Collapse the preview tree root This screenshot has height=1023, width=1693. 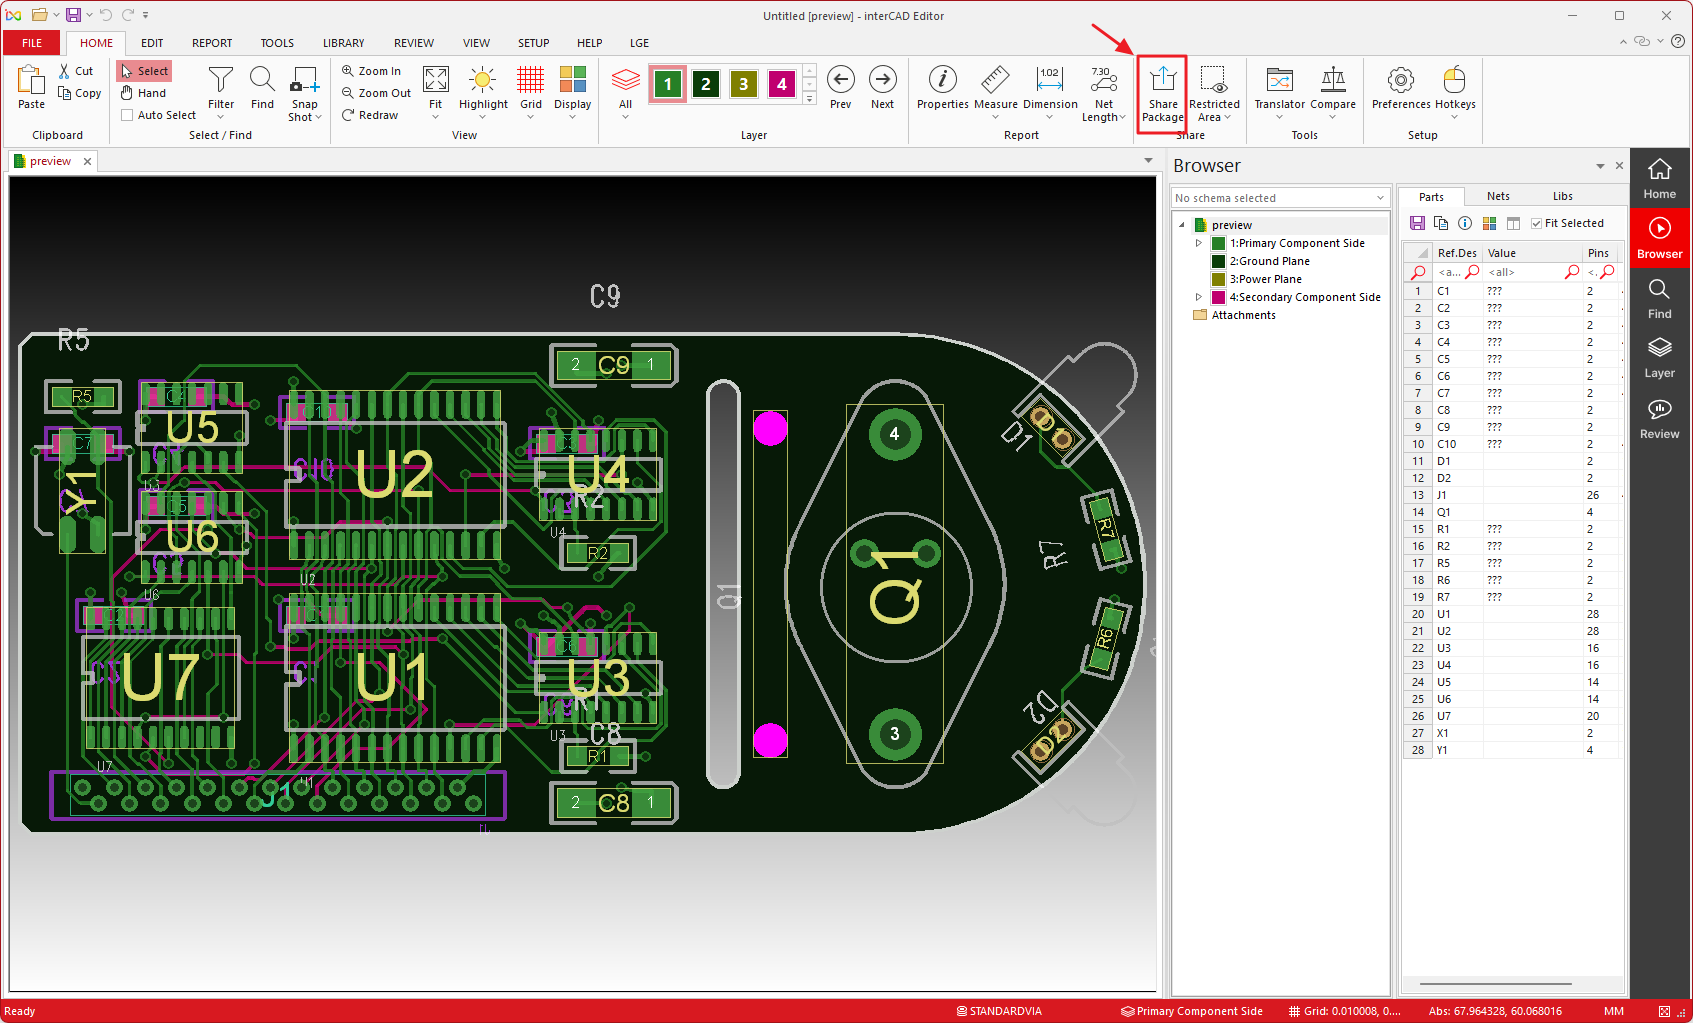click(x=1181, y=225)
